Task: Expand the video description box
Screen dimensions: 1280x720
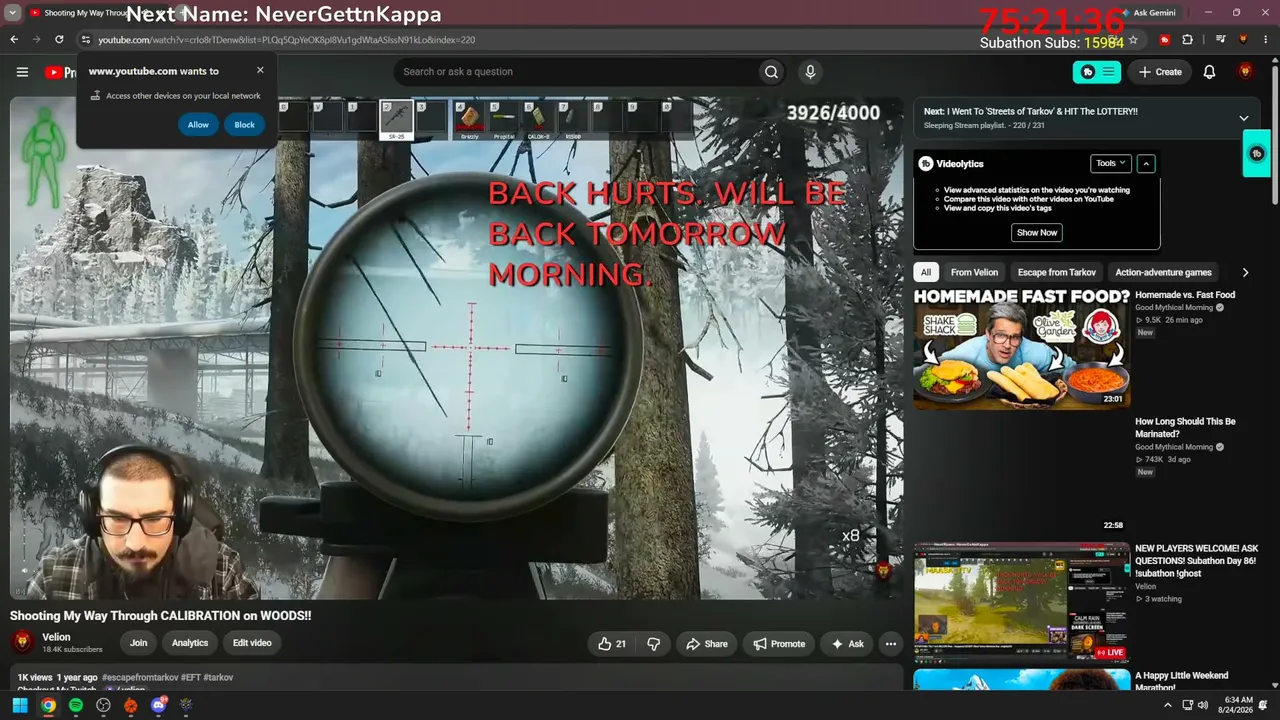Action: pos(456,678)
